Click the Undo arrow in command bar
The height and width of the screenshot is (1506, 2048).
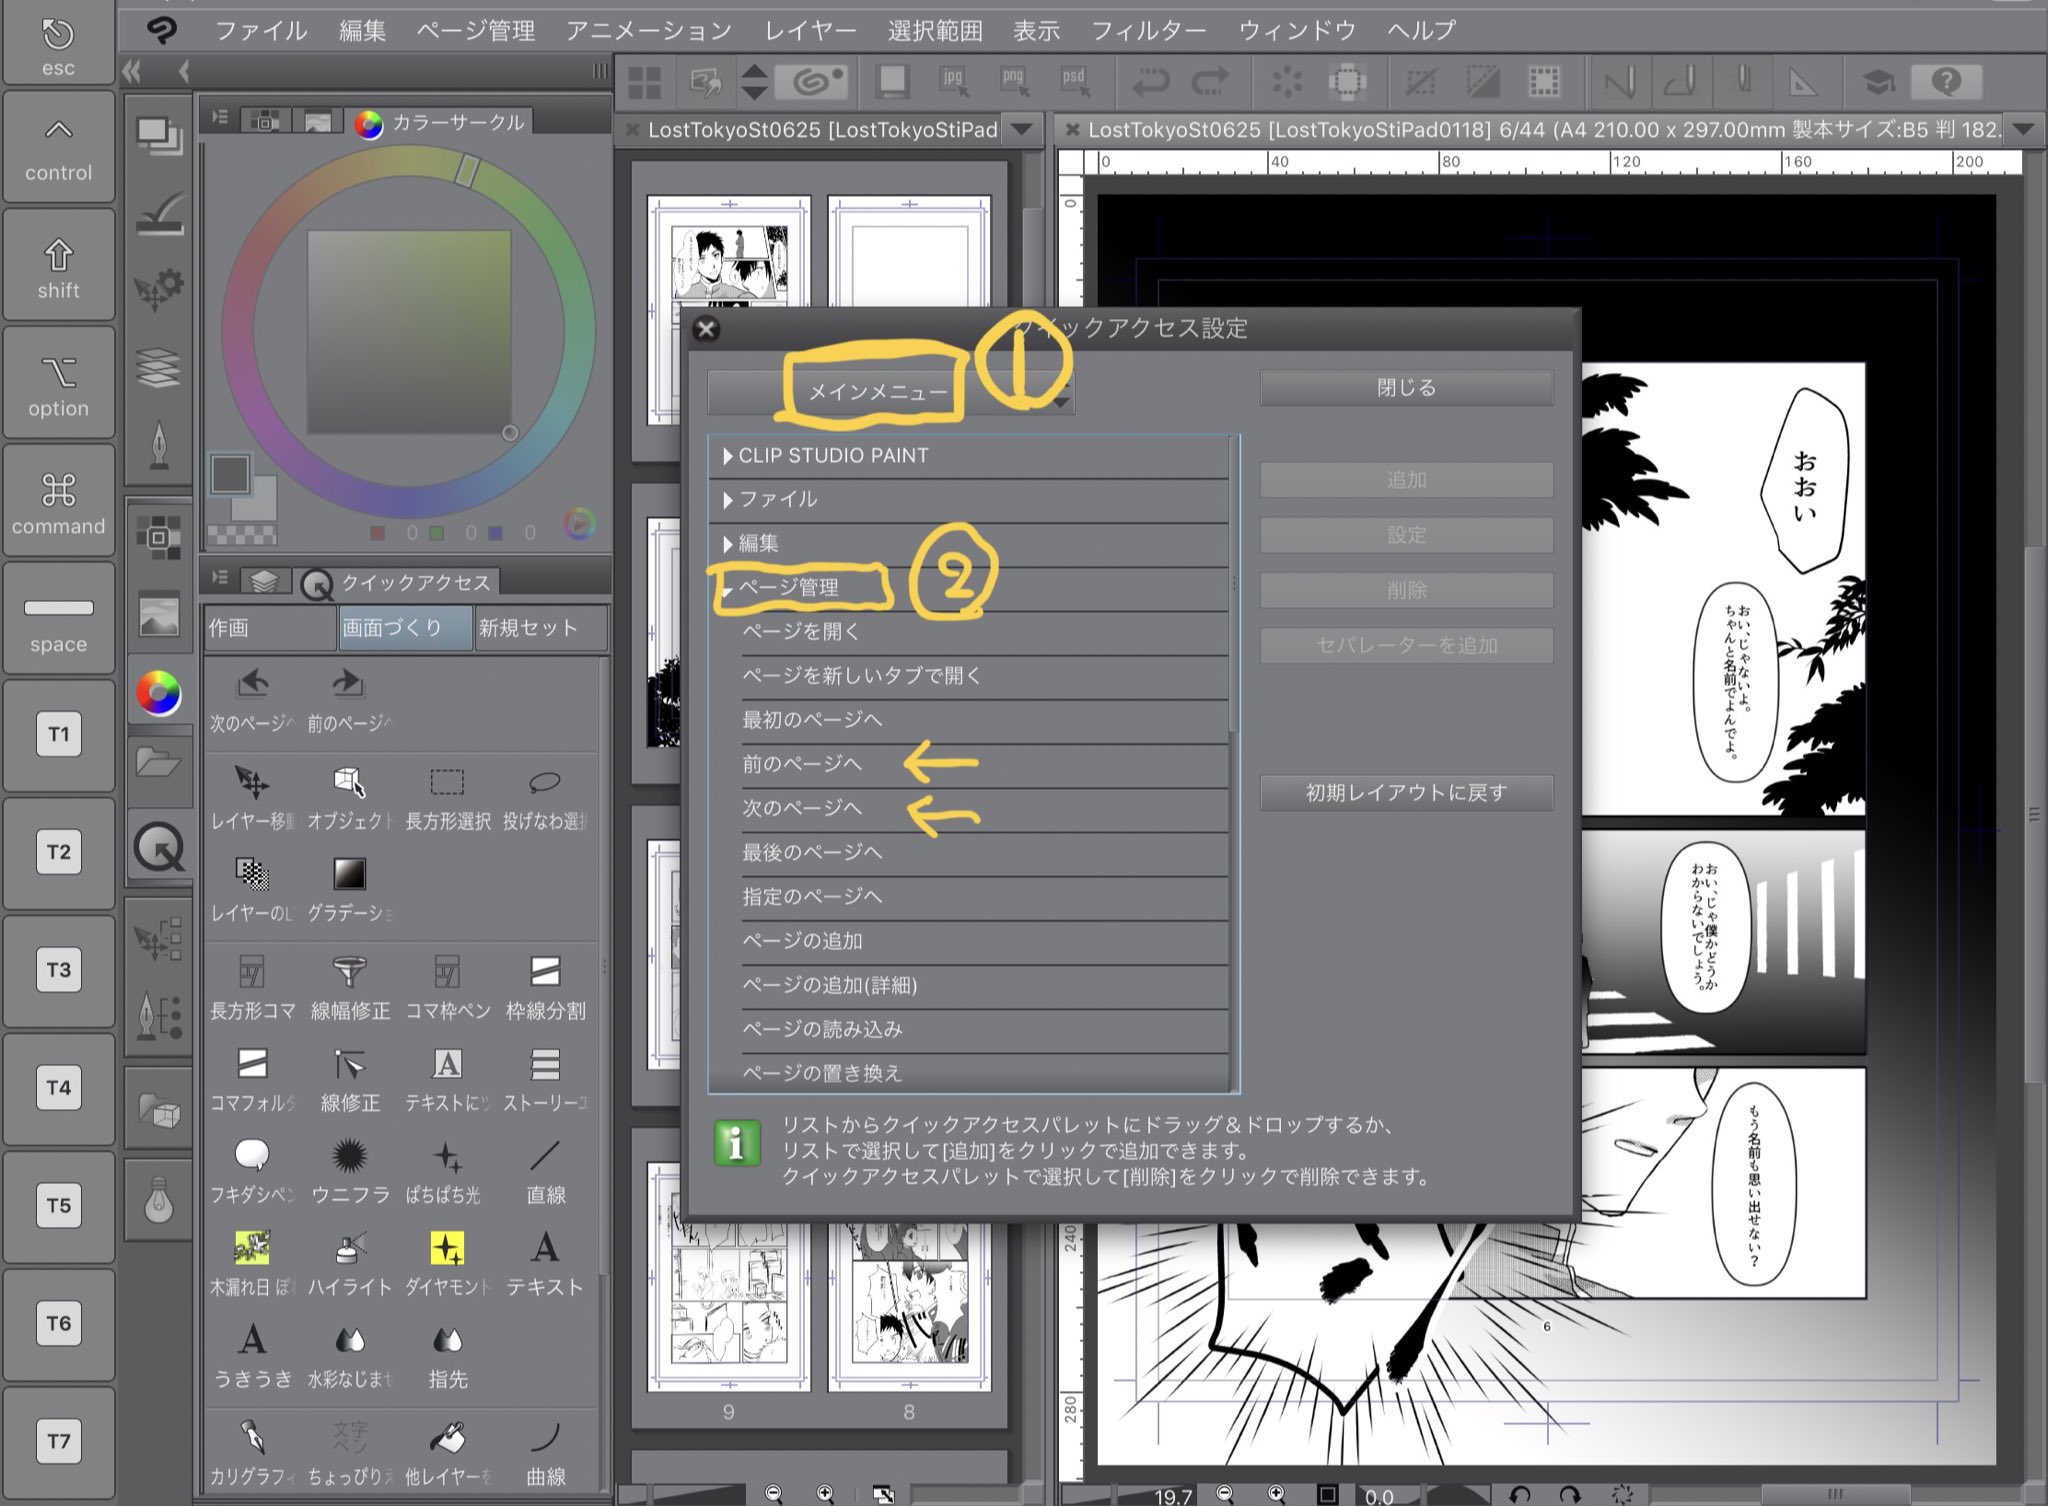point(1150,81)
